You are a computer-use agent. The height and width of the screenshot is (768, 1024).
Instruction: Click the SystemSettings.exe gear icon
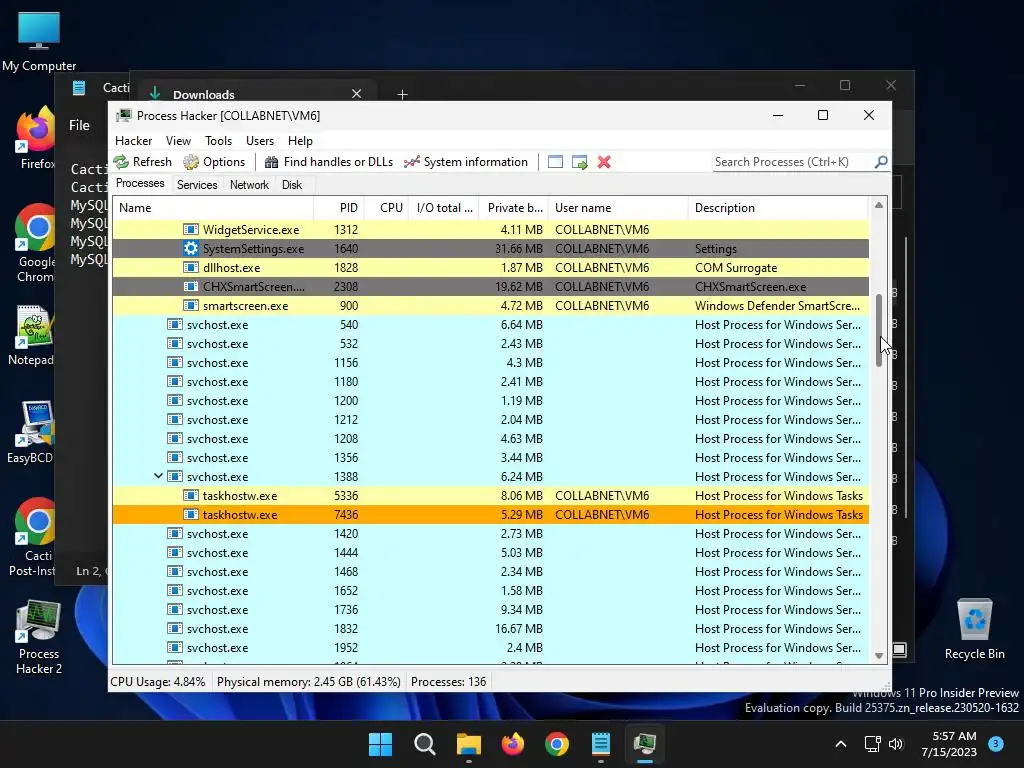[191, 248]
